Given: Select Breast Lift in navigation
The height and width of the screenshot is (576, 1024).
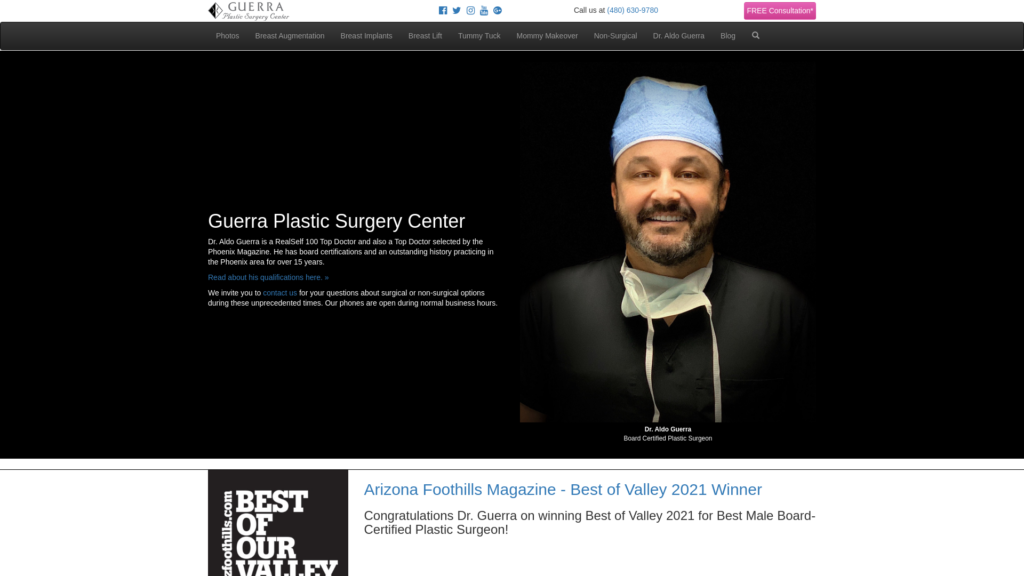Looking at the screenshot, I should click(x=425, y=36).
